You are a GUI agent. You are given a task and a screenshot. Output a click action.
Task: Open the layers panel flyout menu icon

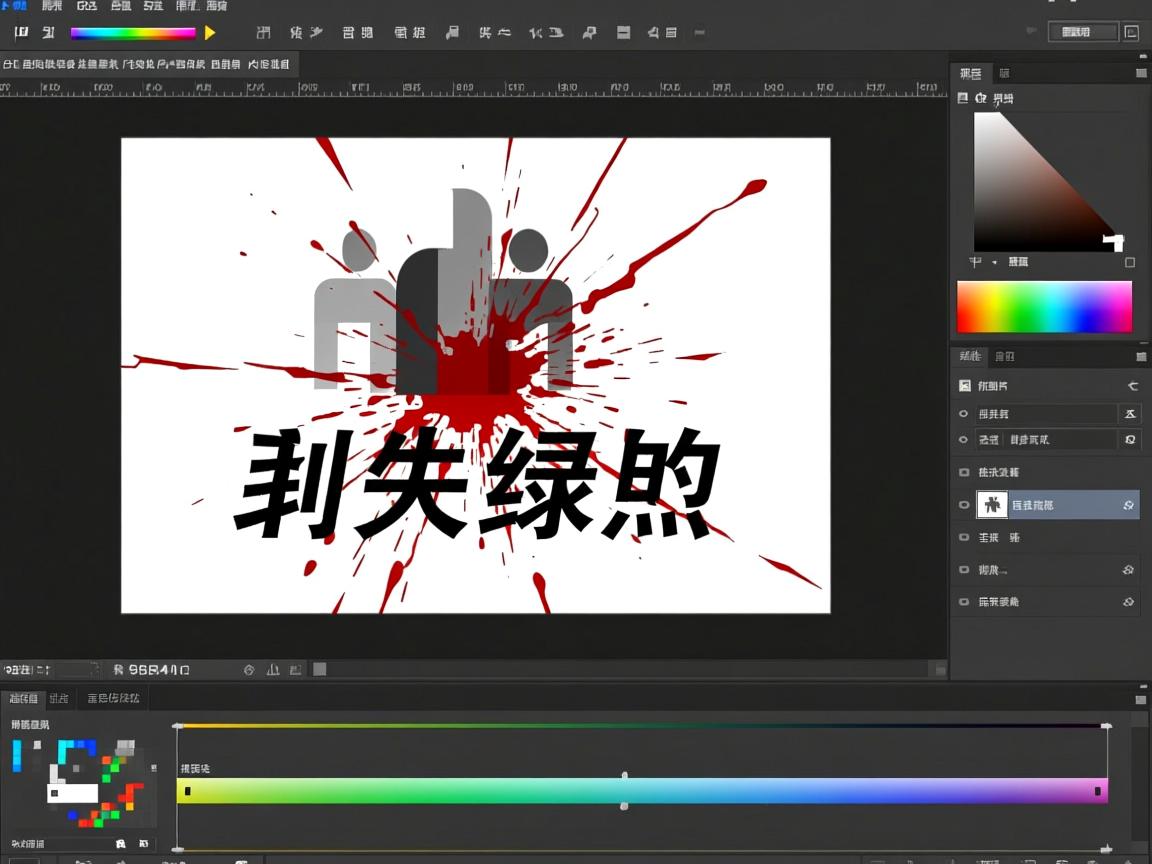click(1141, 356)
